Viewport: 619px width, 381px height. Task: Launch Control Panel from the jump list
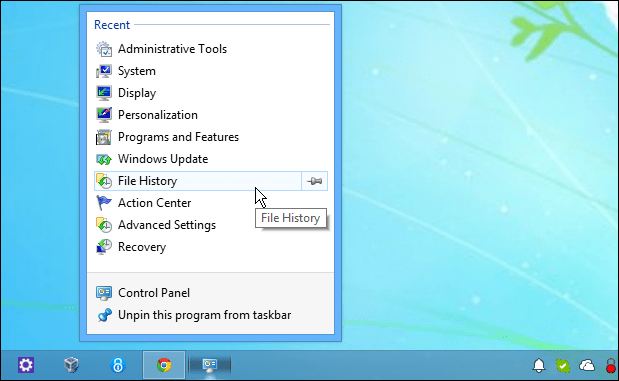click(210, 293)
